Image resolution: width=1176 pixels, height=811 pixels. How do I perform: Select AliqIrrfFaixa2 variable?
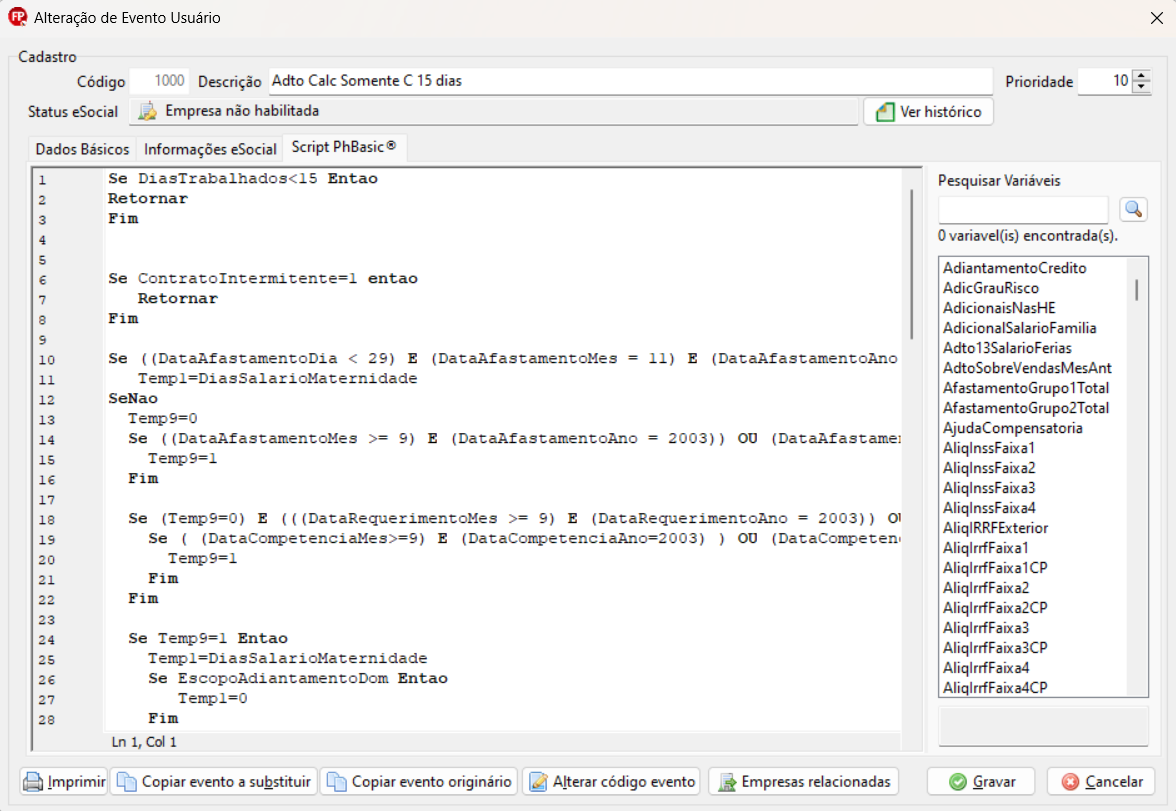pyautogui.click(x=986, y=588)
